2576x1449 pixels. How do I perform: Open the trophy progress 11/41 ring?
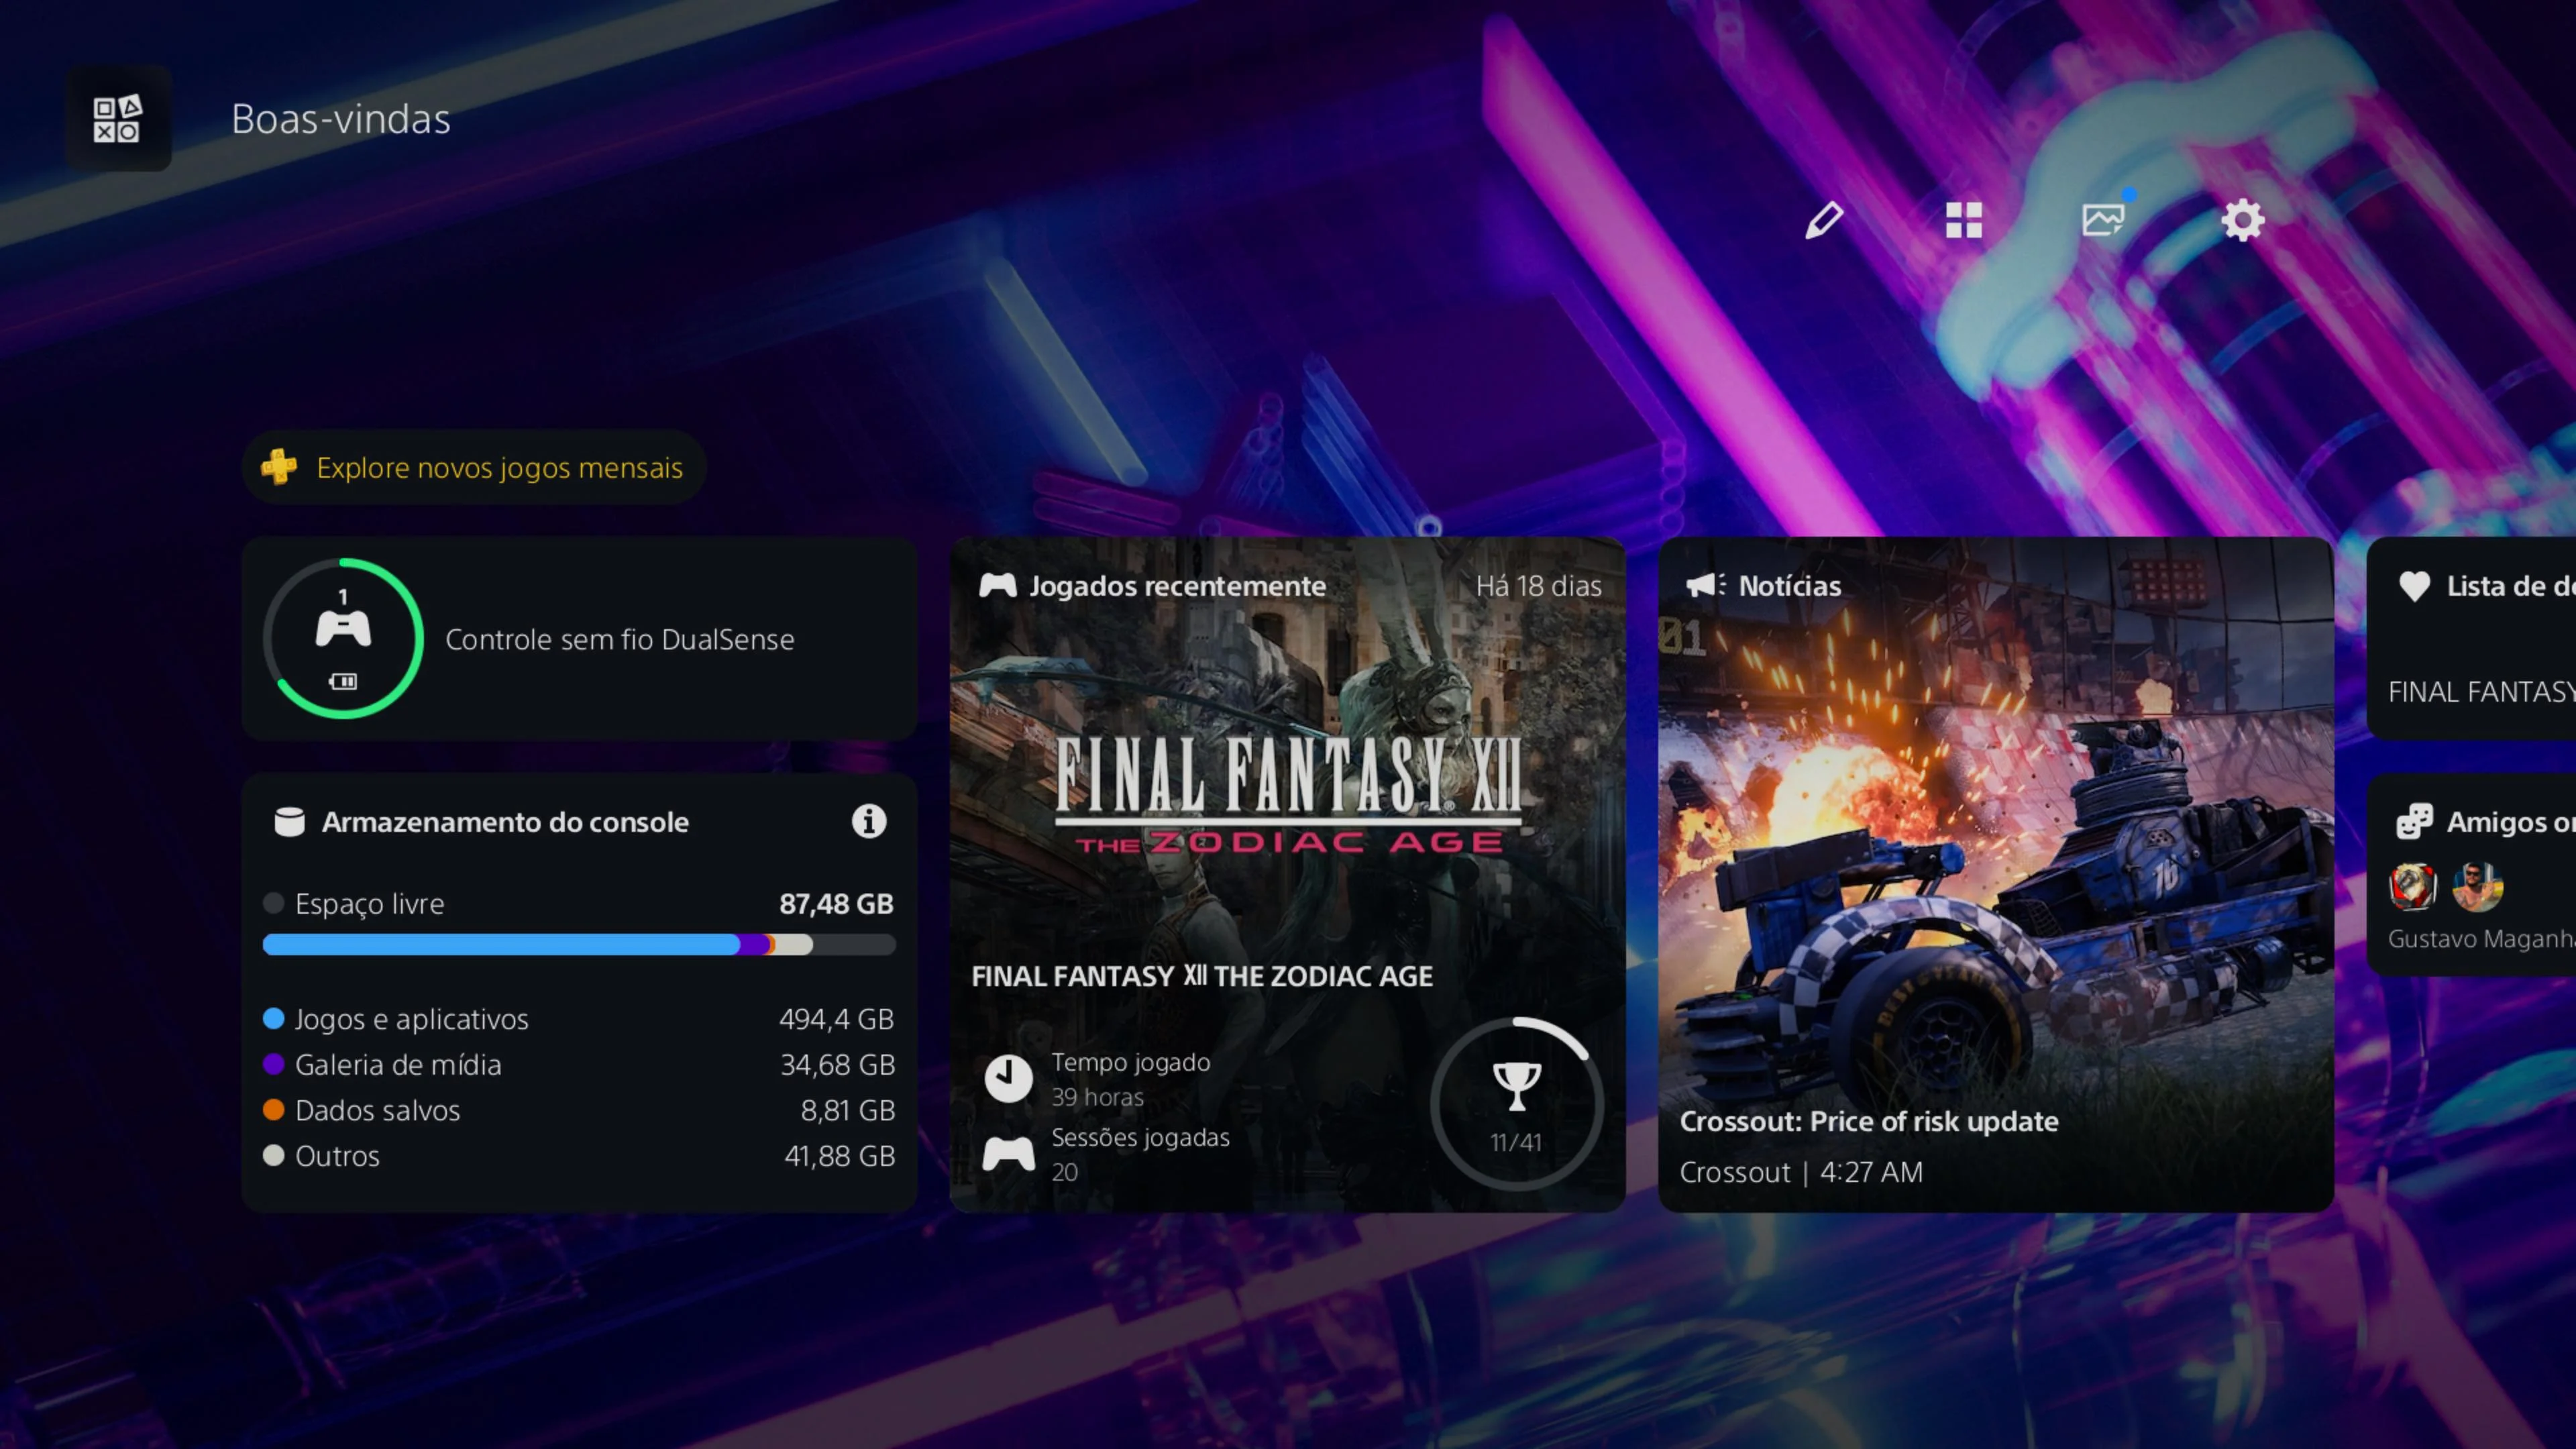click(x=1516, y=1104)
